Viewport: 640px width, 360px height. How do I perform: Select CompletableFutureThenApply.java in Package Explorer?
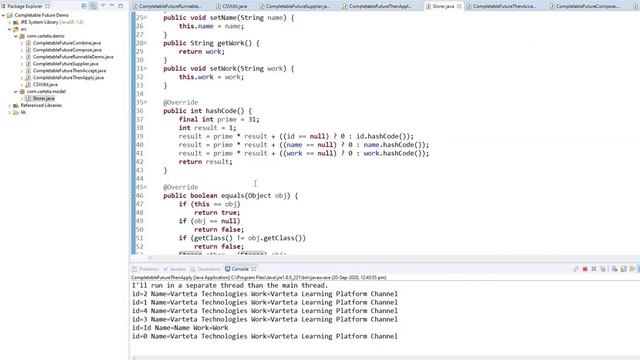pyautogui.click(x=68, y=78)
